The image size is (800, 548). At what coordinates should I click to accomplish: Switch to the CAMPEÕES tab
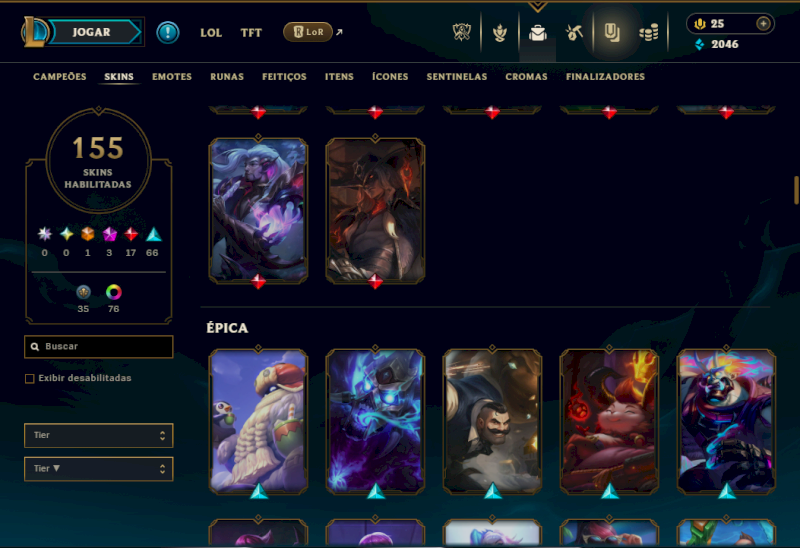pos(60,77)
